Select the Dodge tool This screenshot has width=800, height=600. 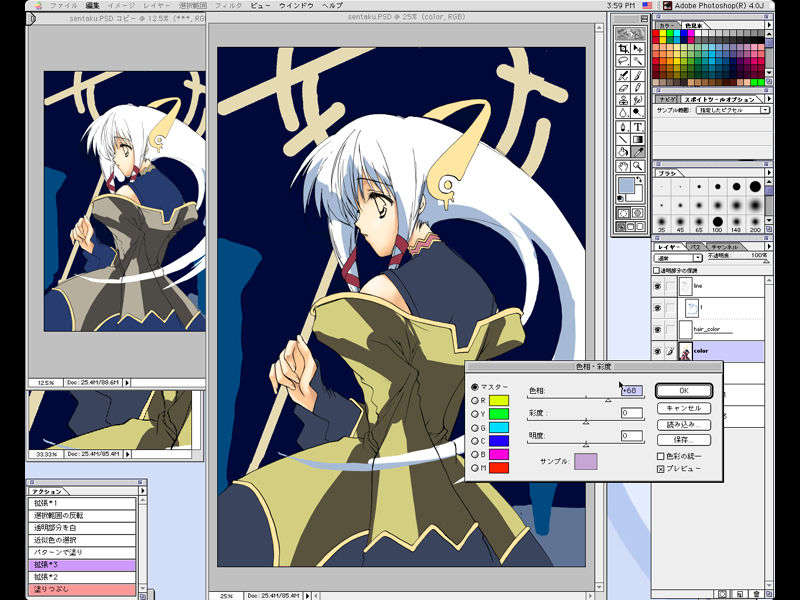638,112
